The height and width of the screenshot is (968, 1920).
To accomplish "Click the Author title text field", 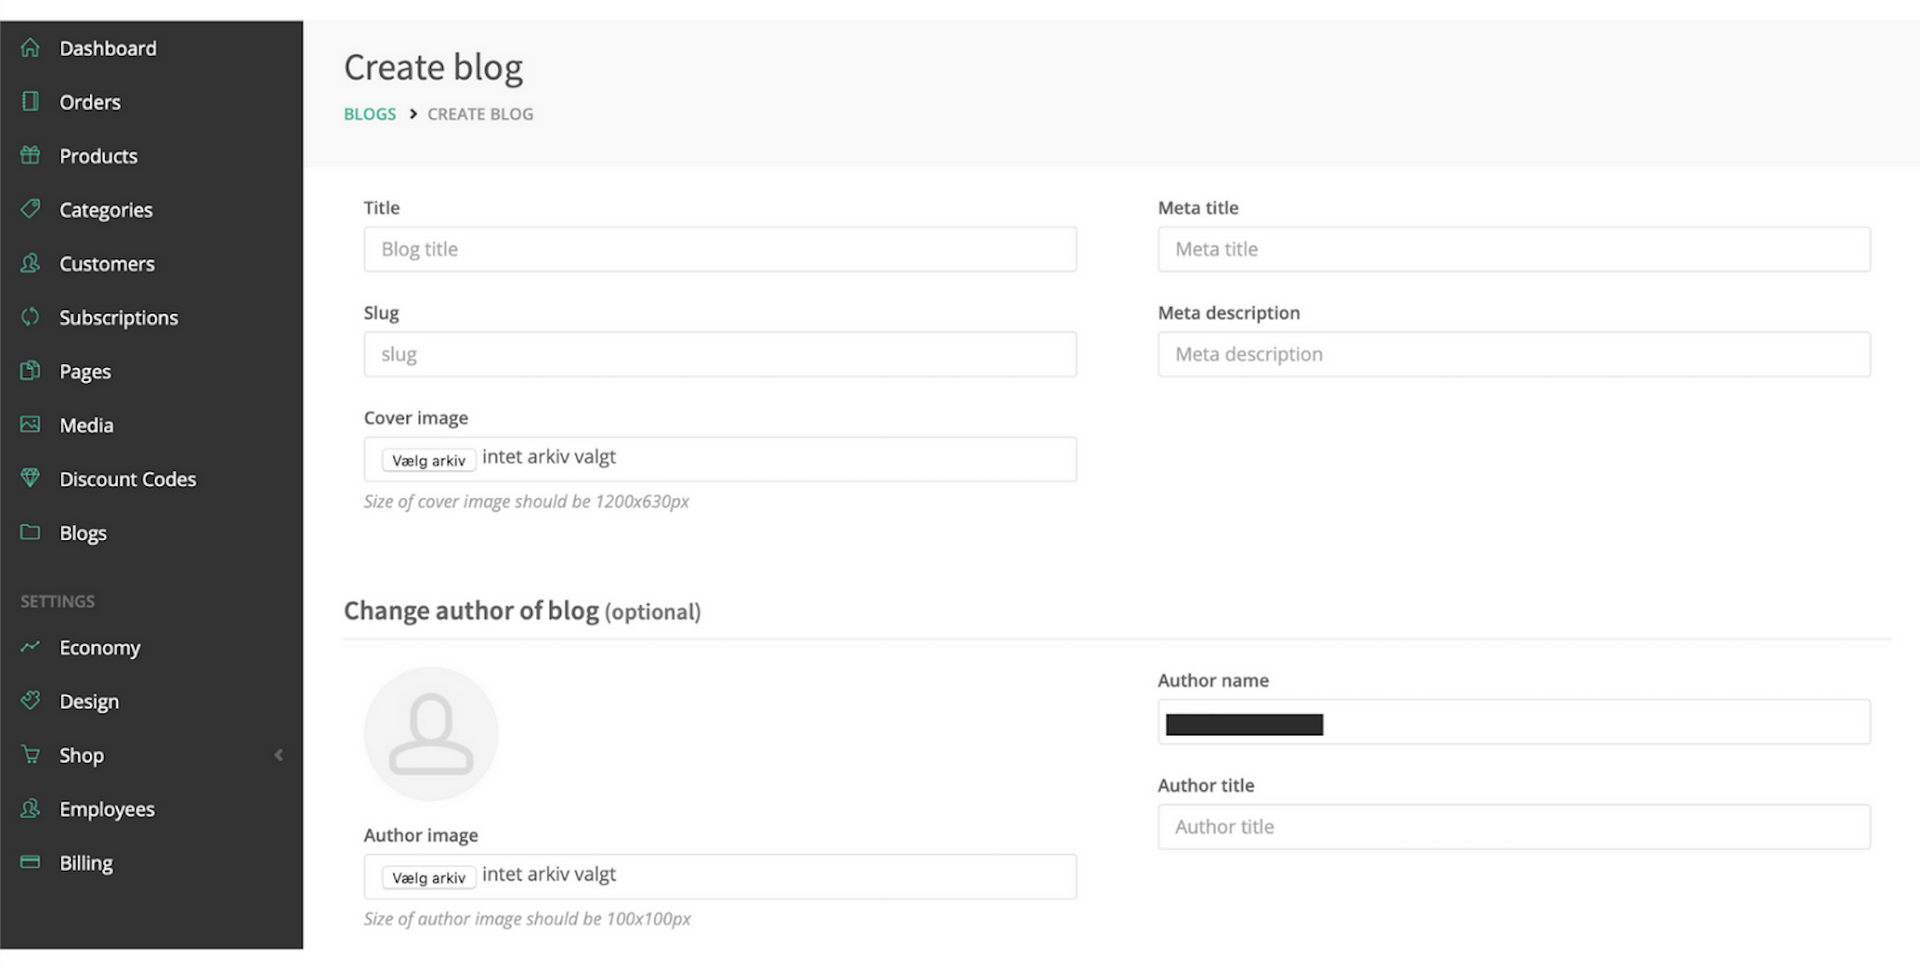I will (x=1514, y=827).
